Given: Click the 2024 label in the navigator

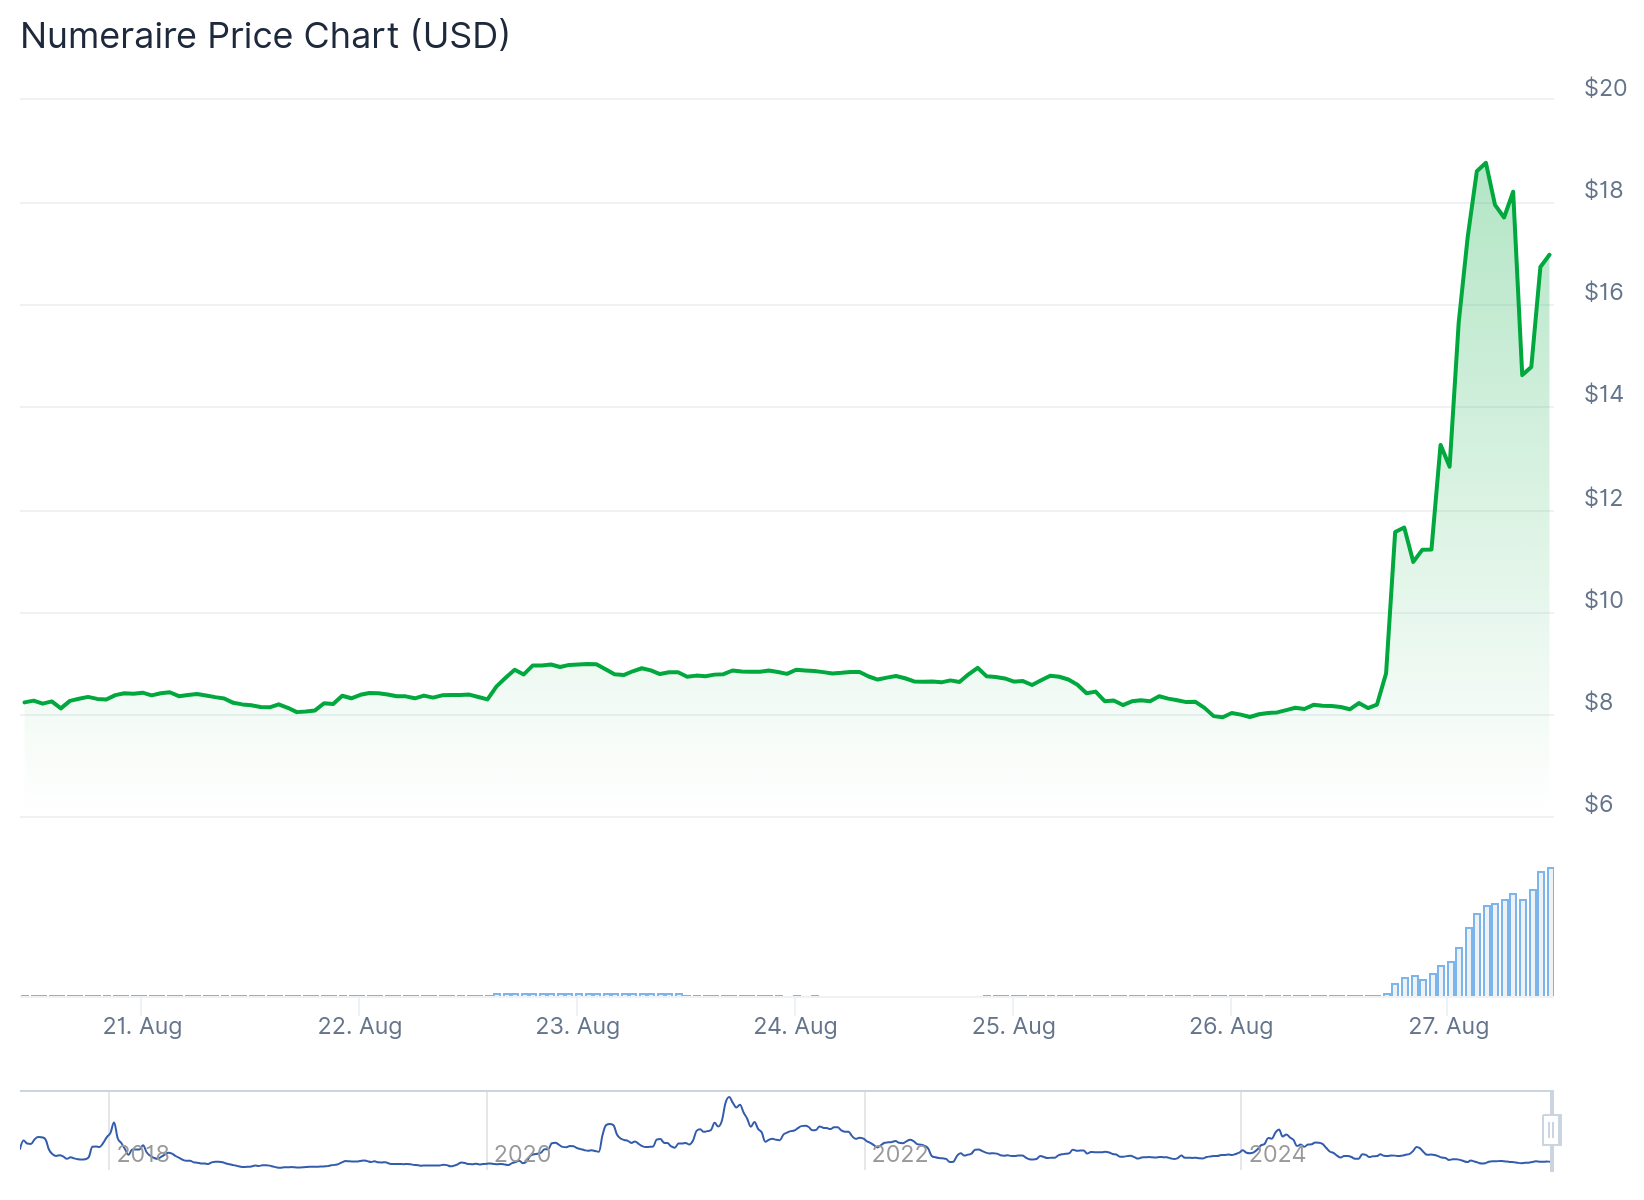Looking at the screenshot, I should pos(1277,1154).
